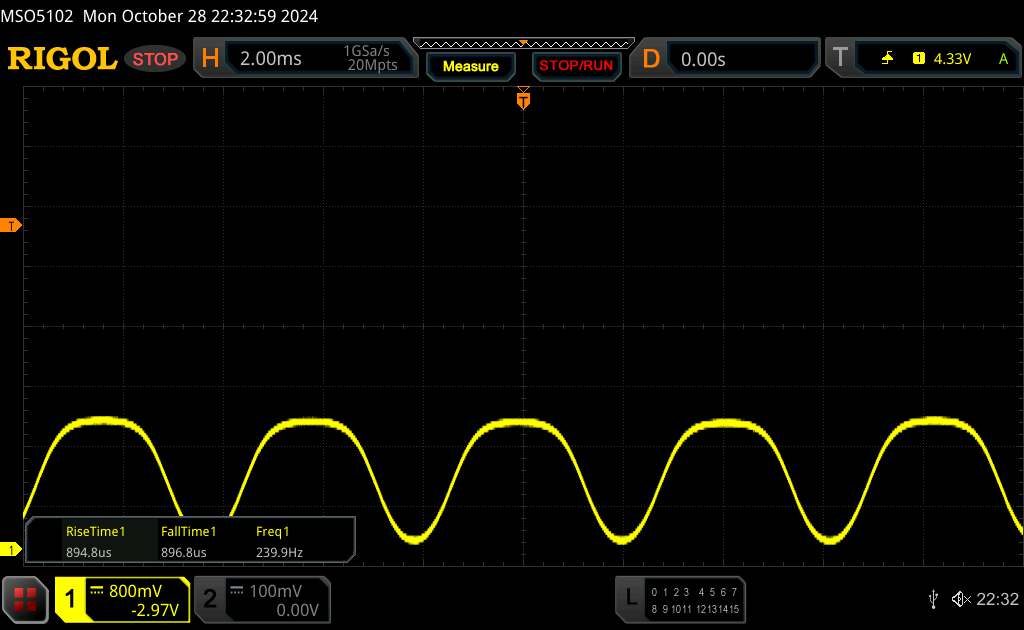Click the trigger source channel 1 badge
This screenshot has height=630, width=1024.
[x=918, y=59]
